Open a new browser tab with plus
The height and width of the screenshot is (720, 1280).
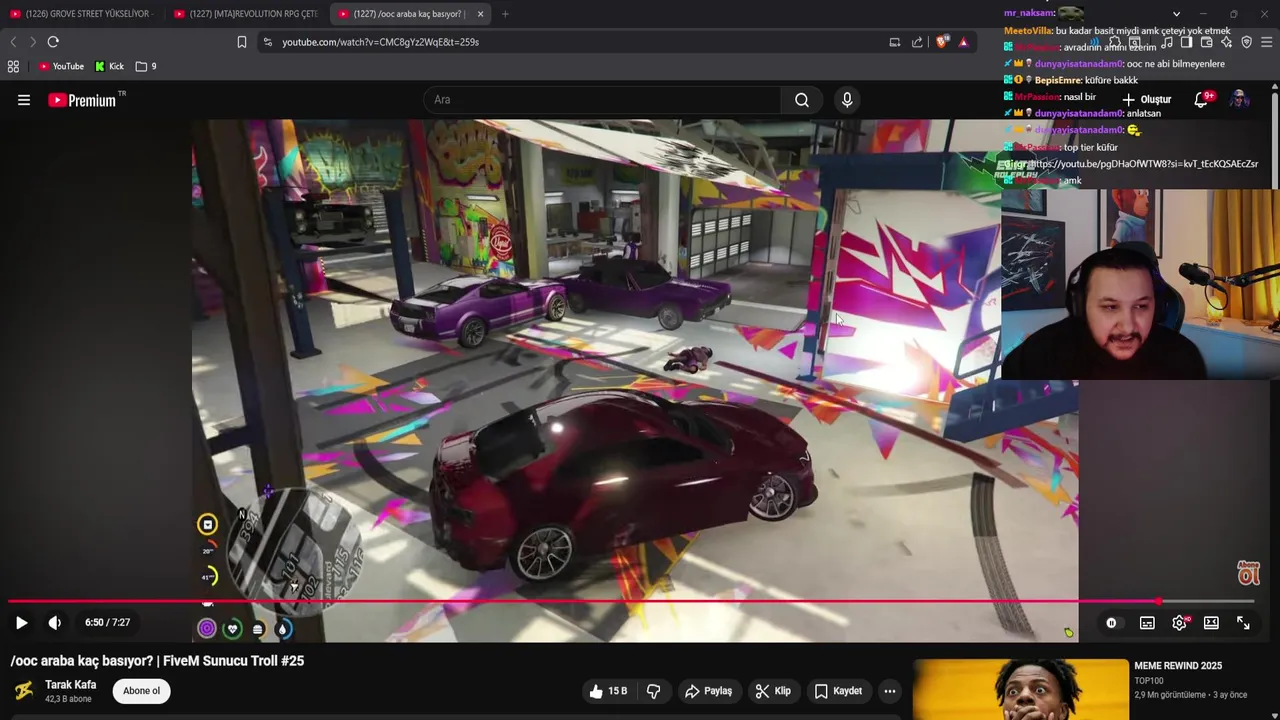505,14
